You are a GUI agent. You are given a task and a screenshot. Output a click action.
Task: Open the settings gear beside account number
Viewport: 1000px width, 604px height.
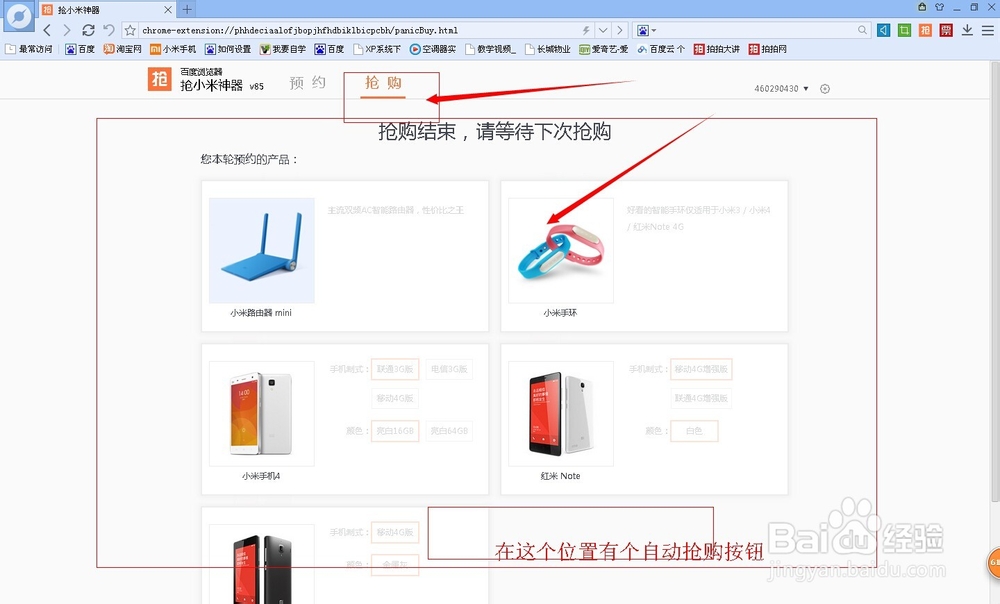(x=825, y=89)
